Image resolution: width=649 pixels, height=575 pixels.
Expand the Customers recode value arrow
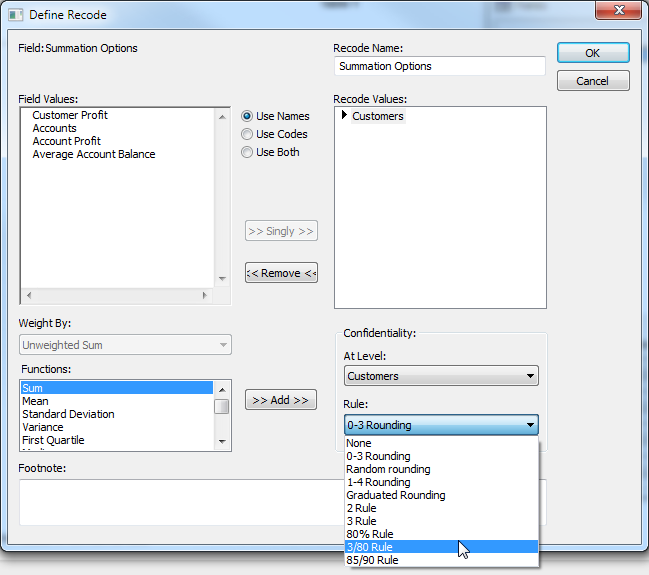click(345, 116)
